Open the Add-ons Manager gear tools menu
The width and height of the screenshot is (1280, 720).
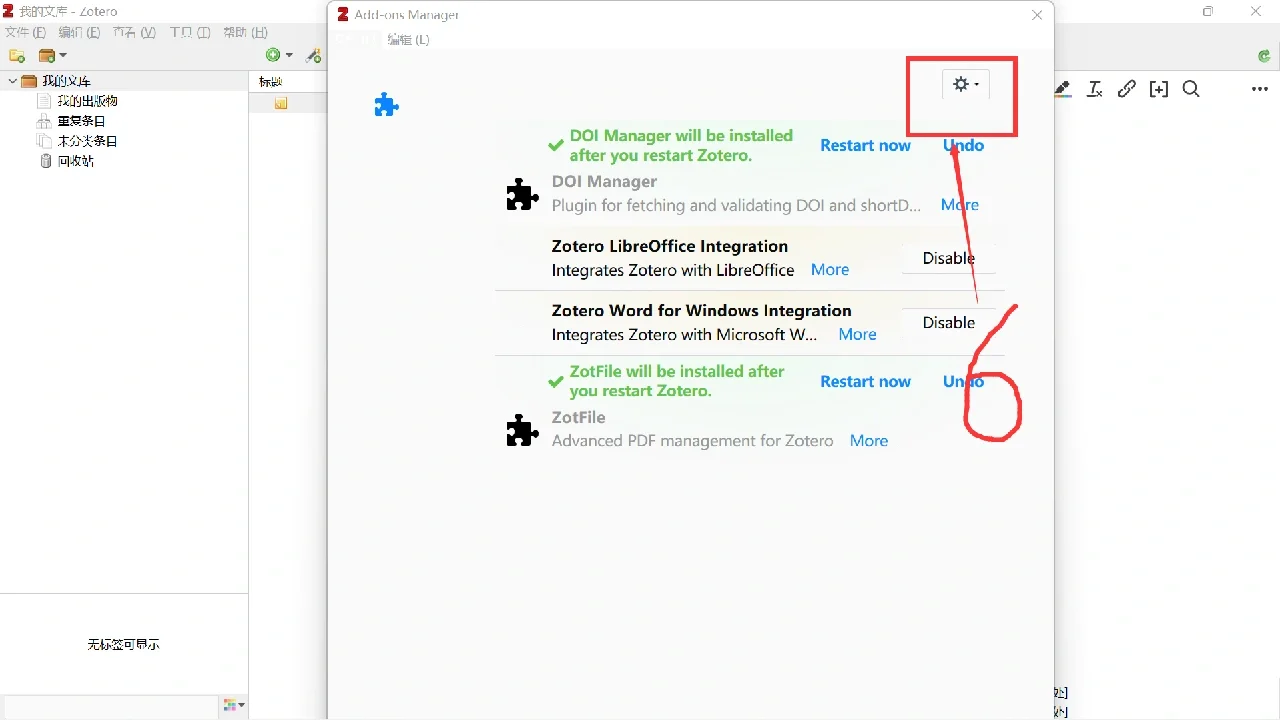966,85
